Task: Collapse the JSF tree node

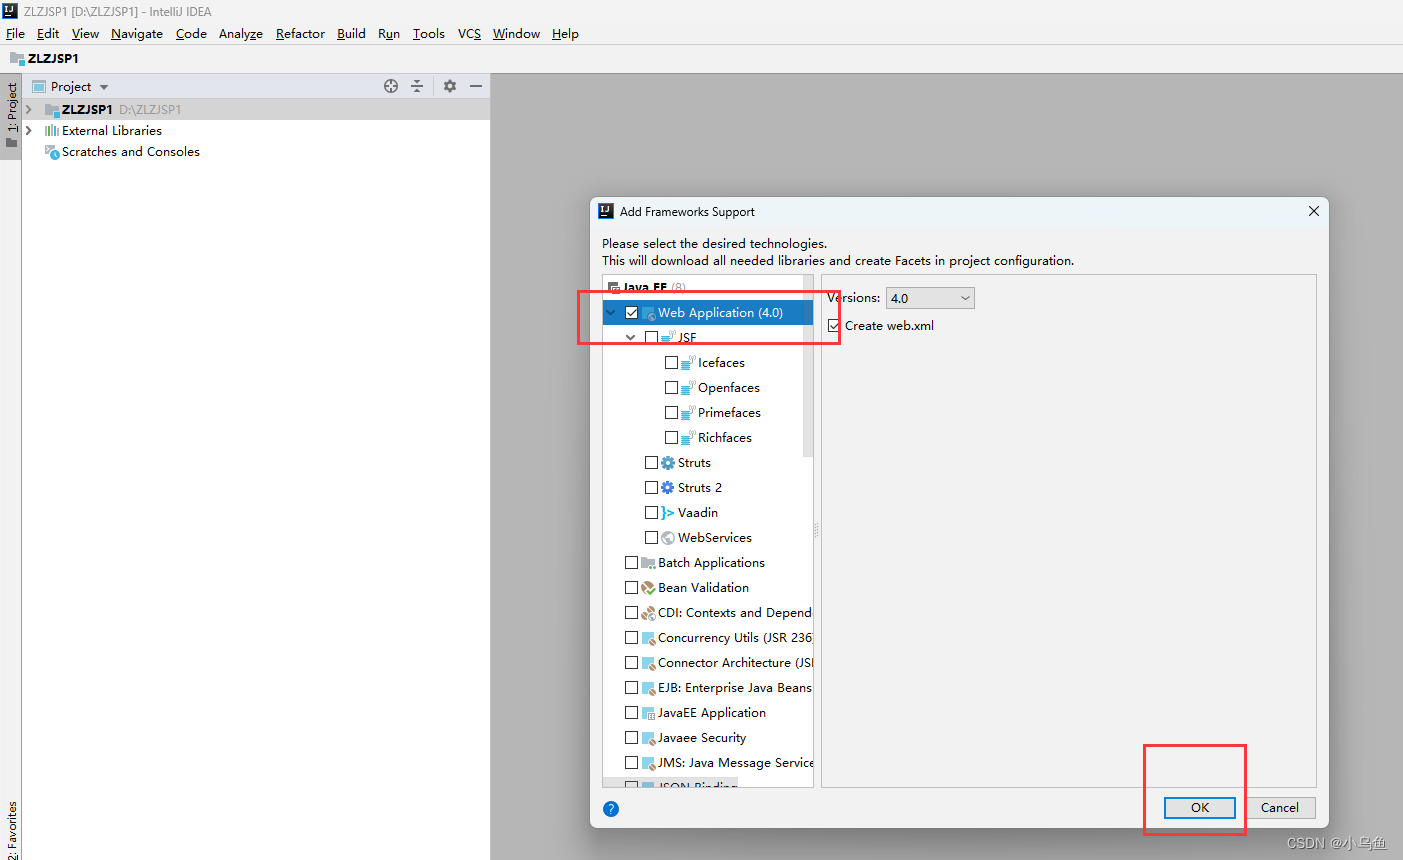Action: point(630,338)
